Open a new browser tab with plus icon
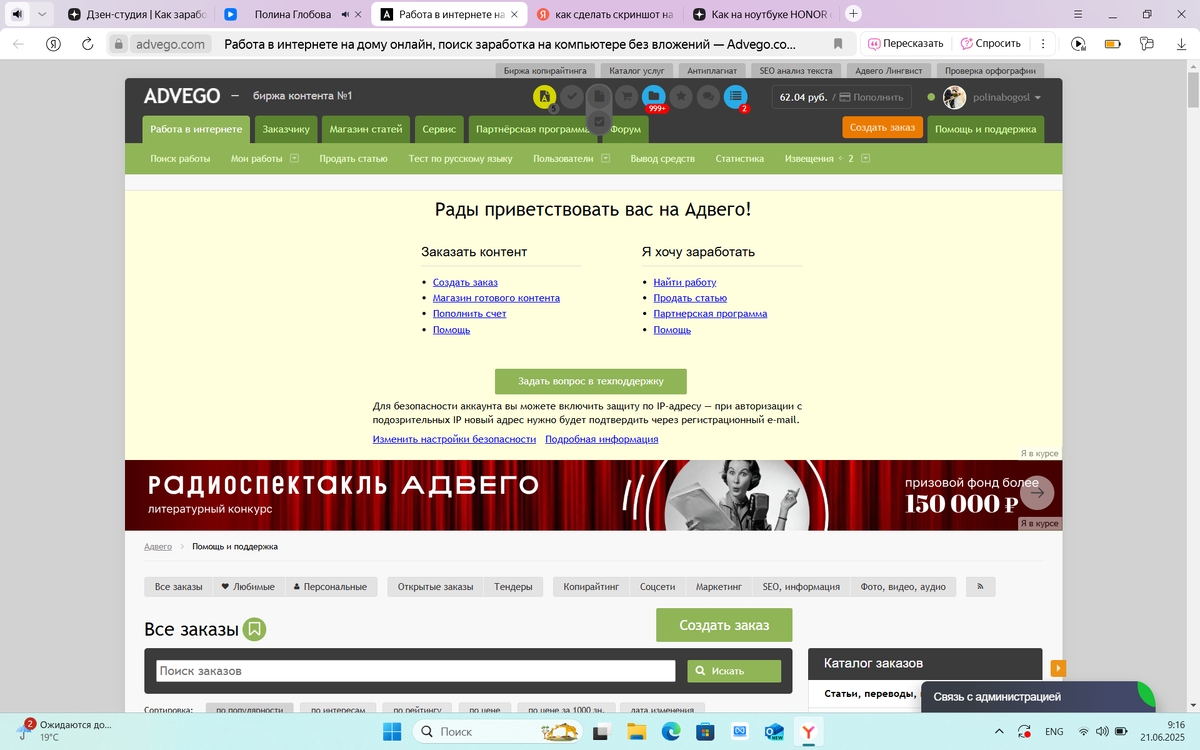Viewport: 1200px width, 750px height. click(x=853, y=14)
